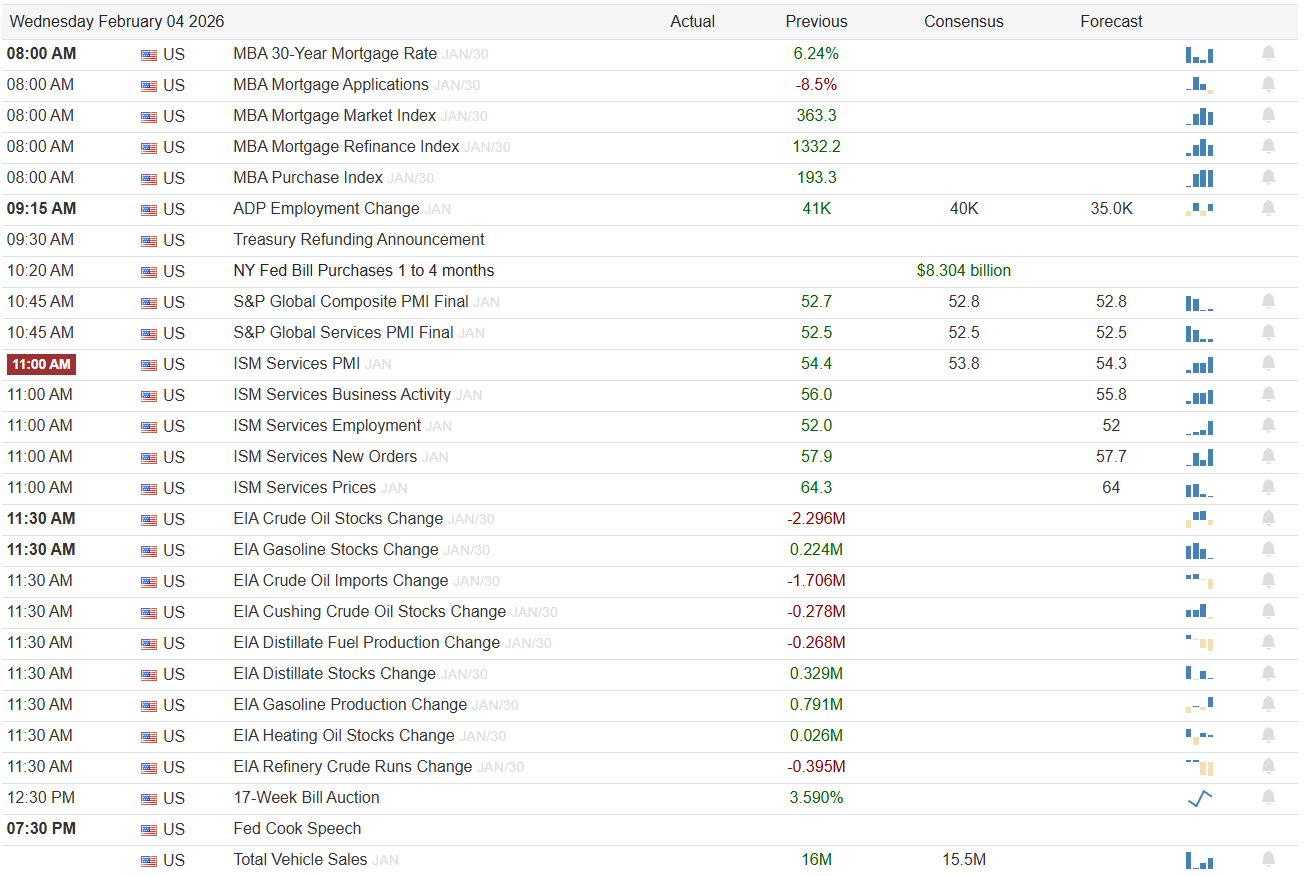Toggle alert bell for MBA Mortgage Applications
The height and width of the screenshot is (876, 1306).
pyautogui.click(x=1268, y=84)
